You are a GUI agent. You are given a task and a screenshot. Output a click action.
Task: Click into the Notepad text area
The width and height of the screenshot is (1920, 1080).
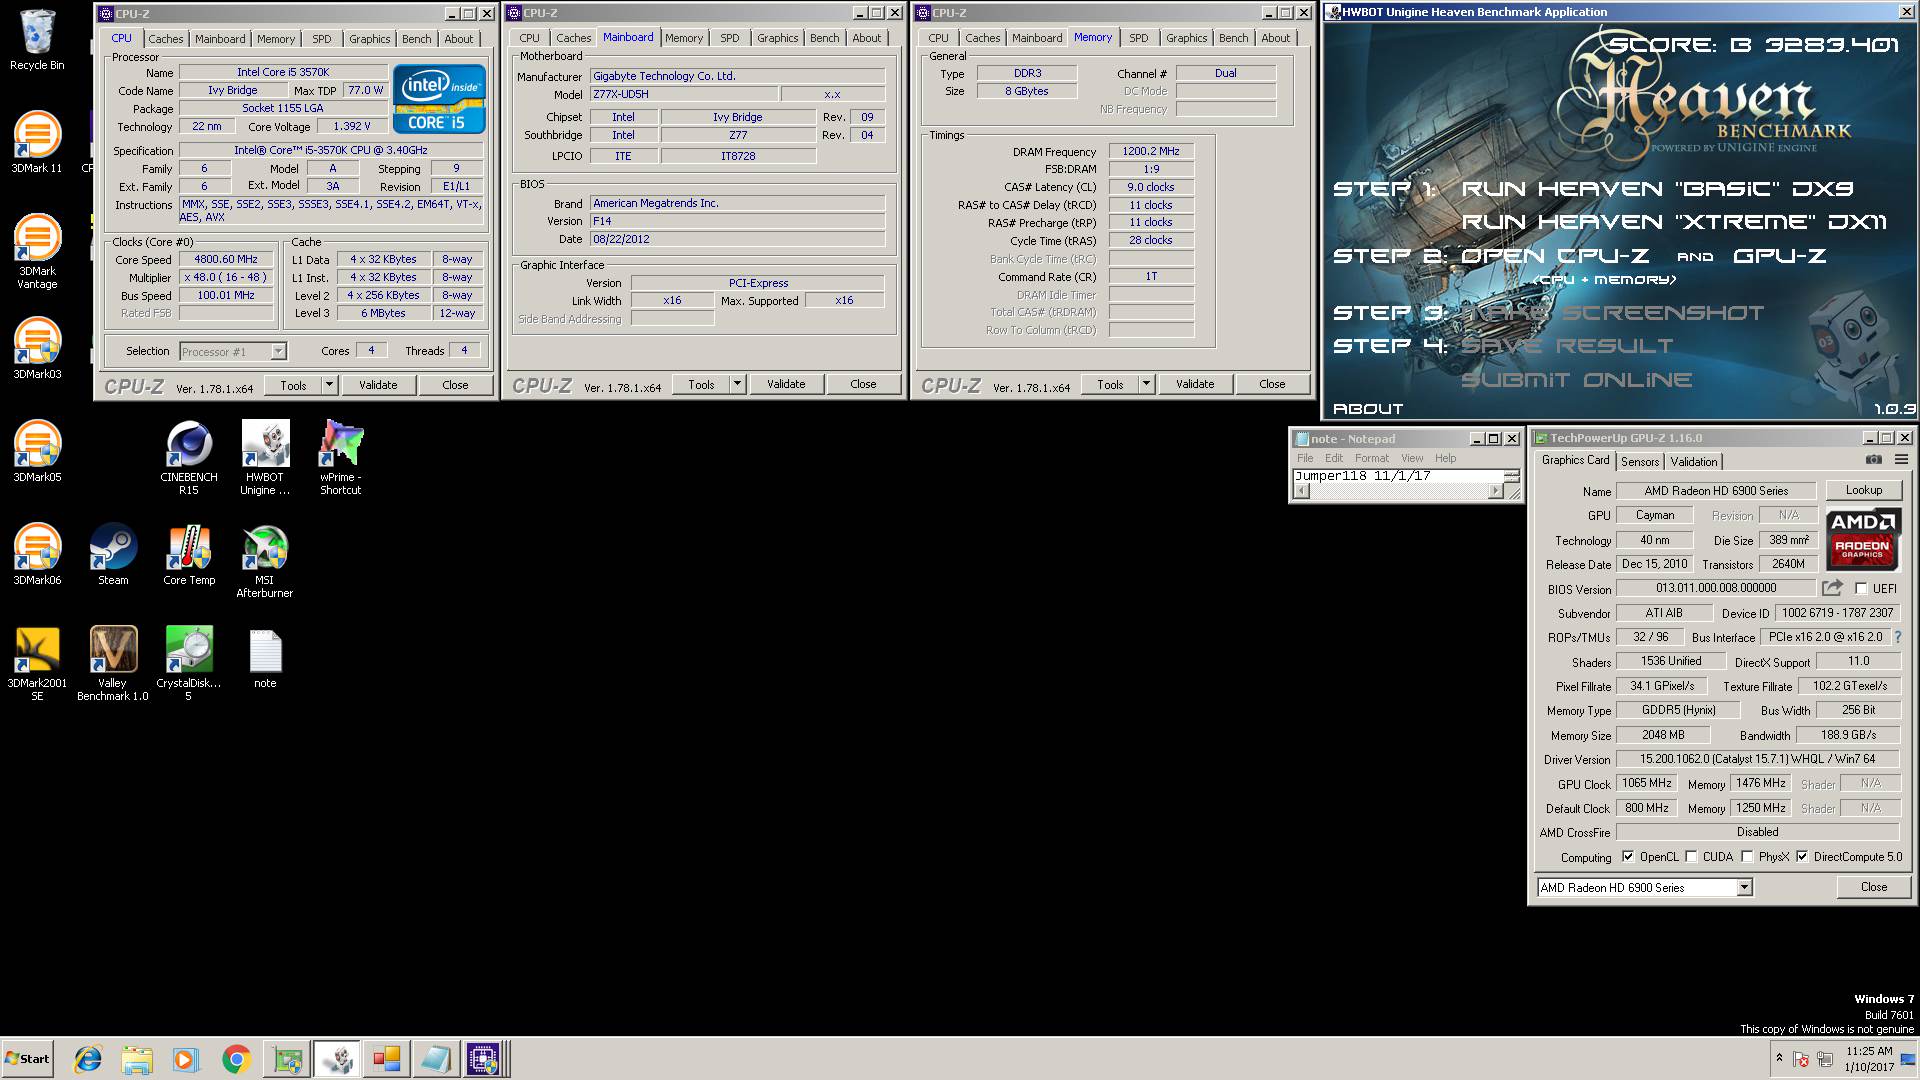[x=1398, y=476]
